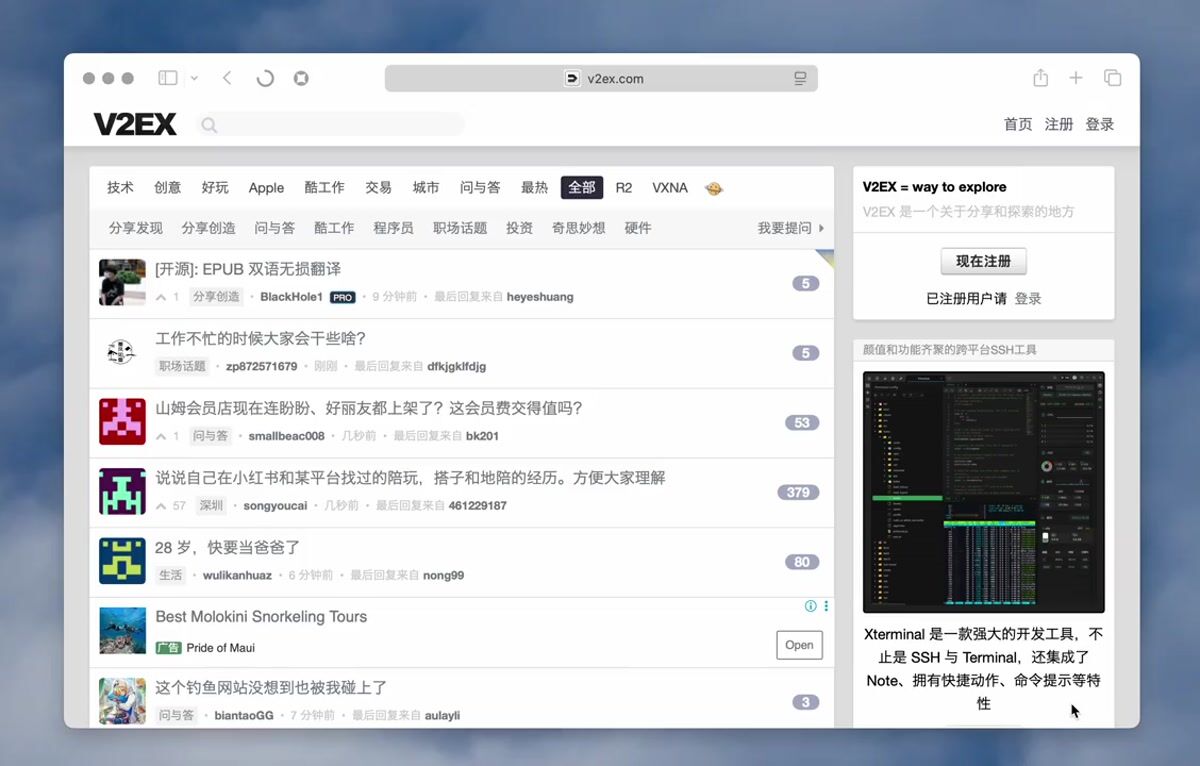Image resolution: width=1200 pixels, height=766 pixels.
Task: Click the 生活 node tag
Action: [x=171, y=575]
